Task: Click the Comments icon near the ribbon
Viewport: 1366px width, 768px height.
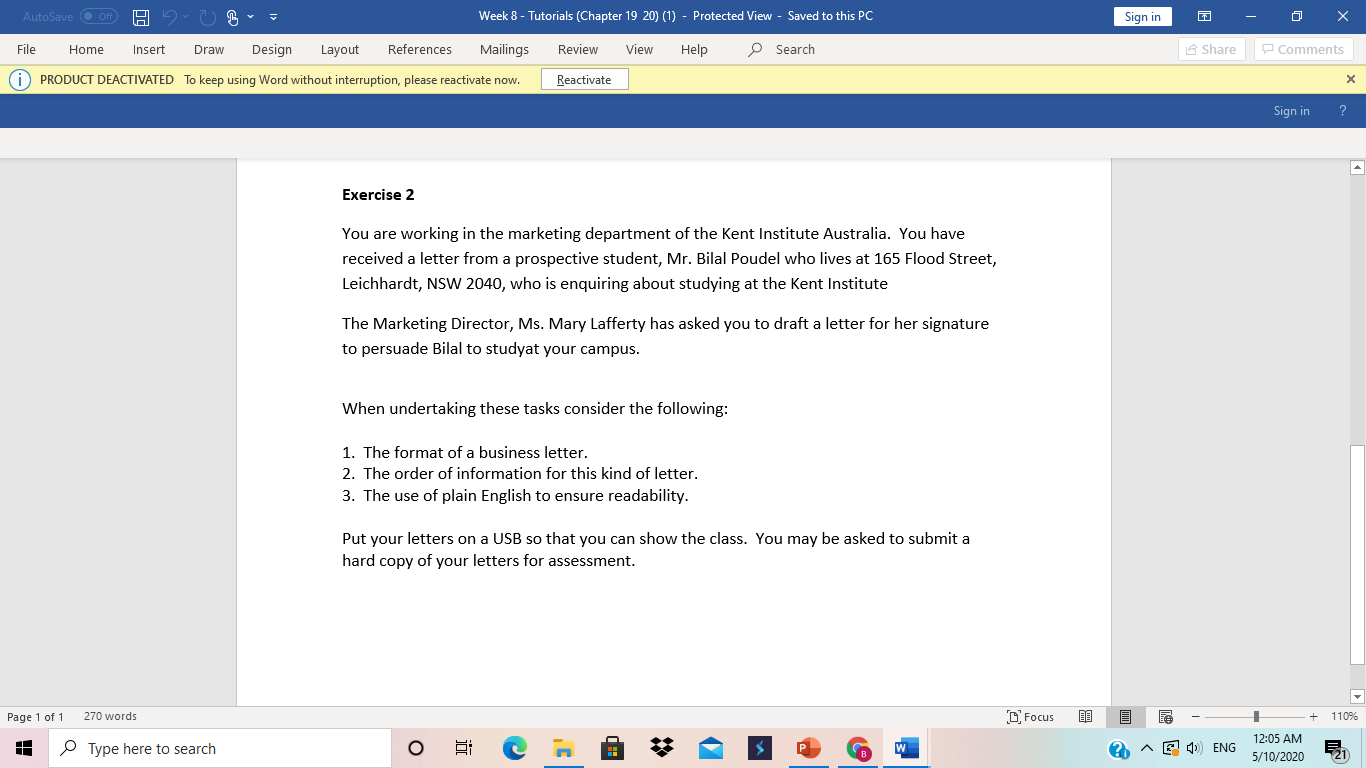Action: point(1303,49)
